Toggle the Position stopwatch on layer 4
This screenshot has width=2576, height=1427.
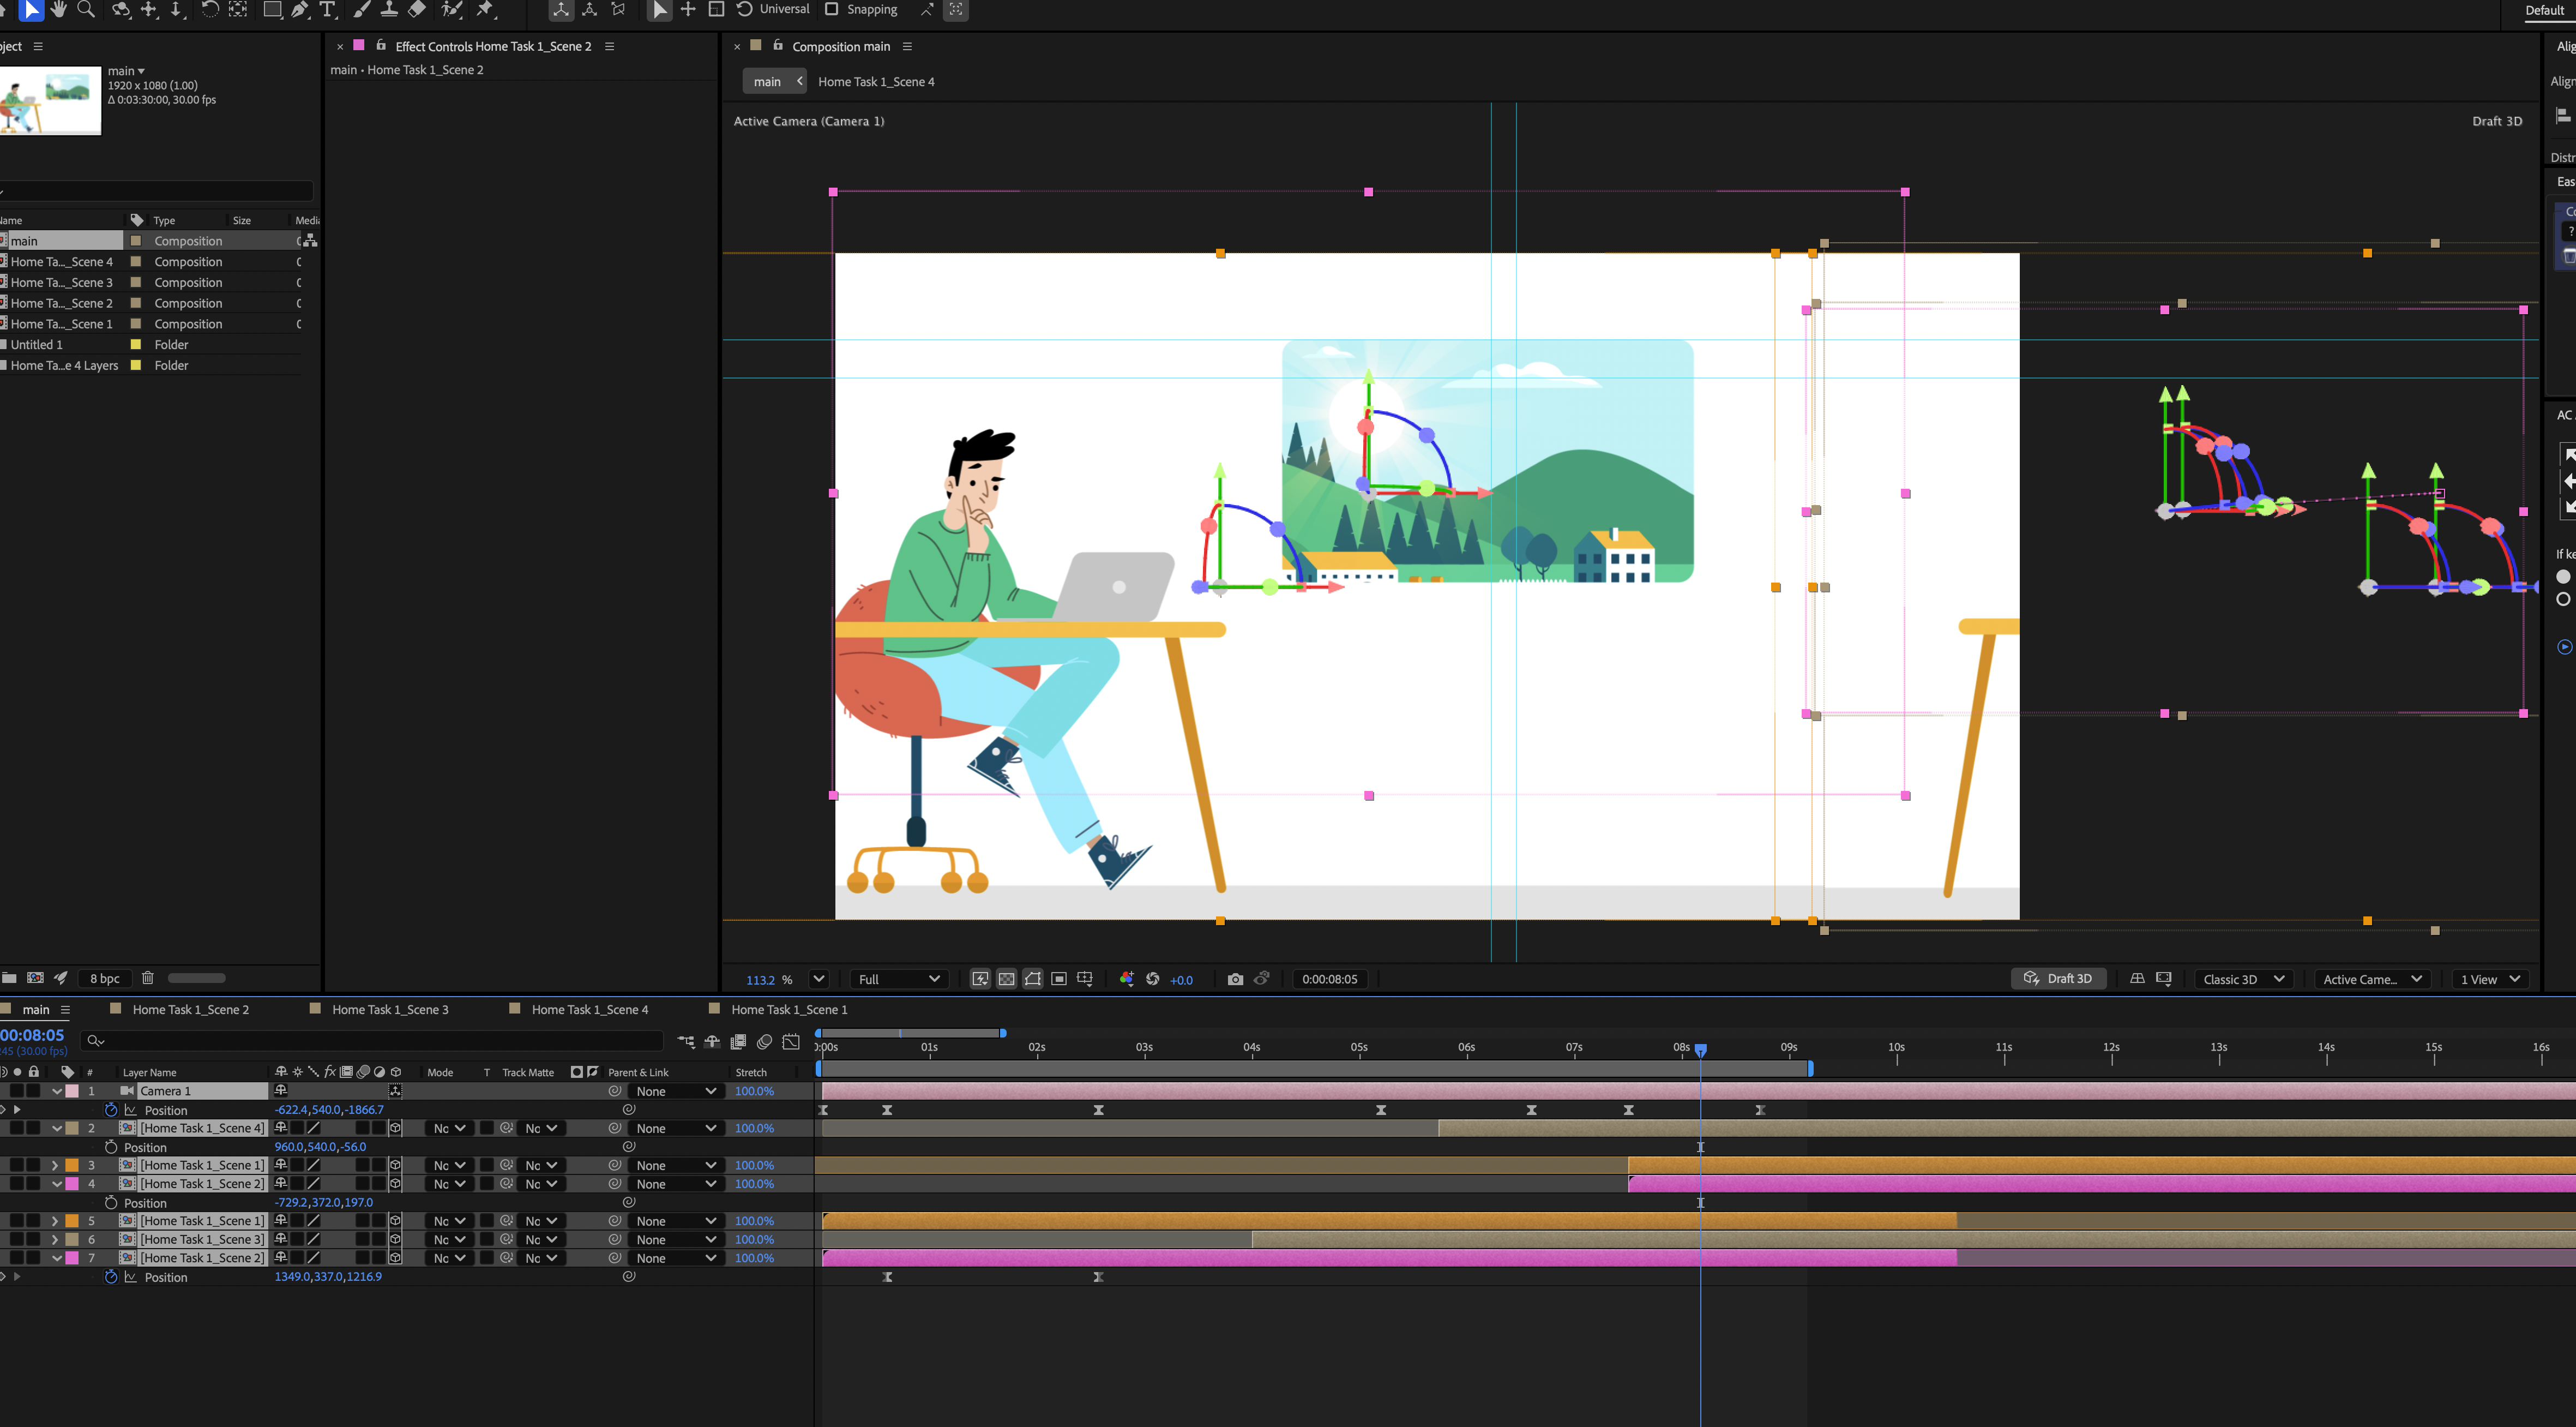pos(111,1203)
